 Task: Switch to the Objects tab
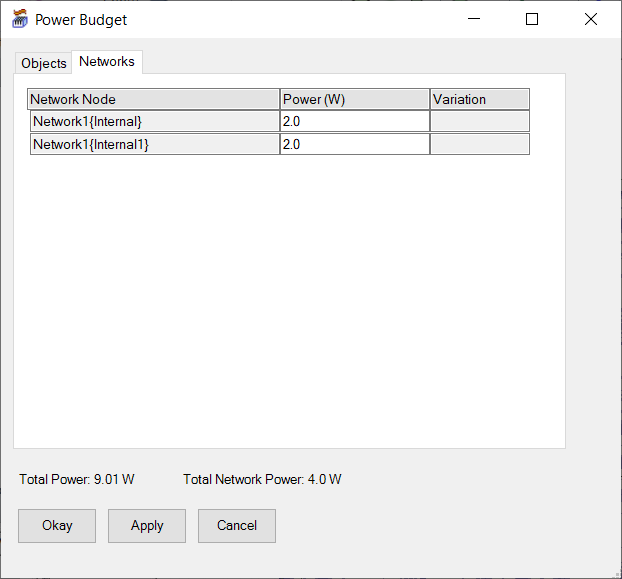pyautogui.click(x=44, y=63)
